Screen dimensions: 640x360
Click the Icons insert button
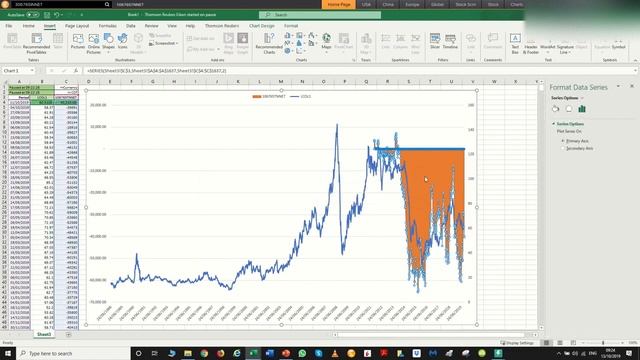tap(122, 42)
